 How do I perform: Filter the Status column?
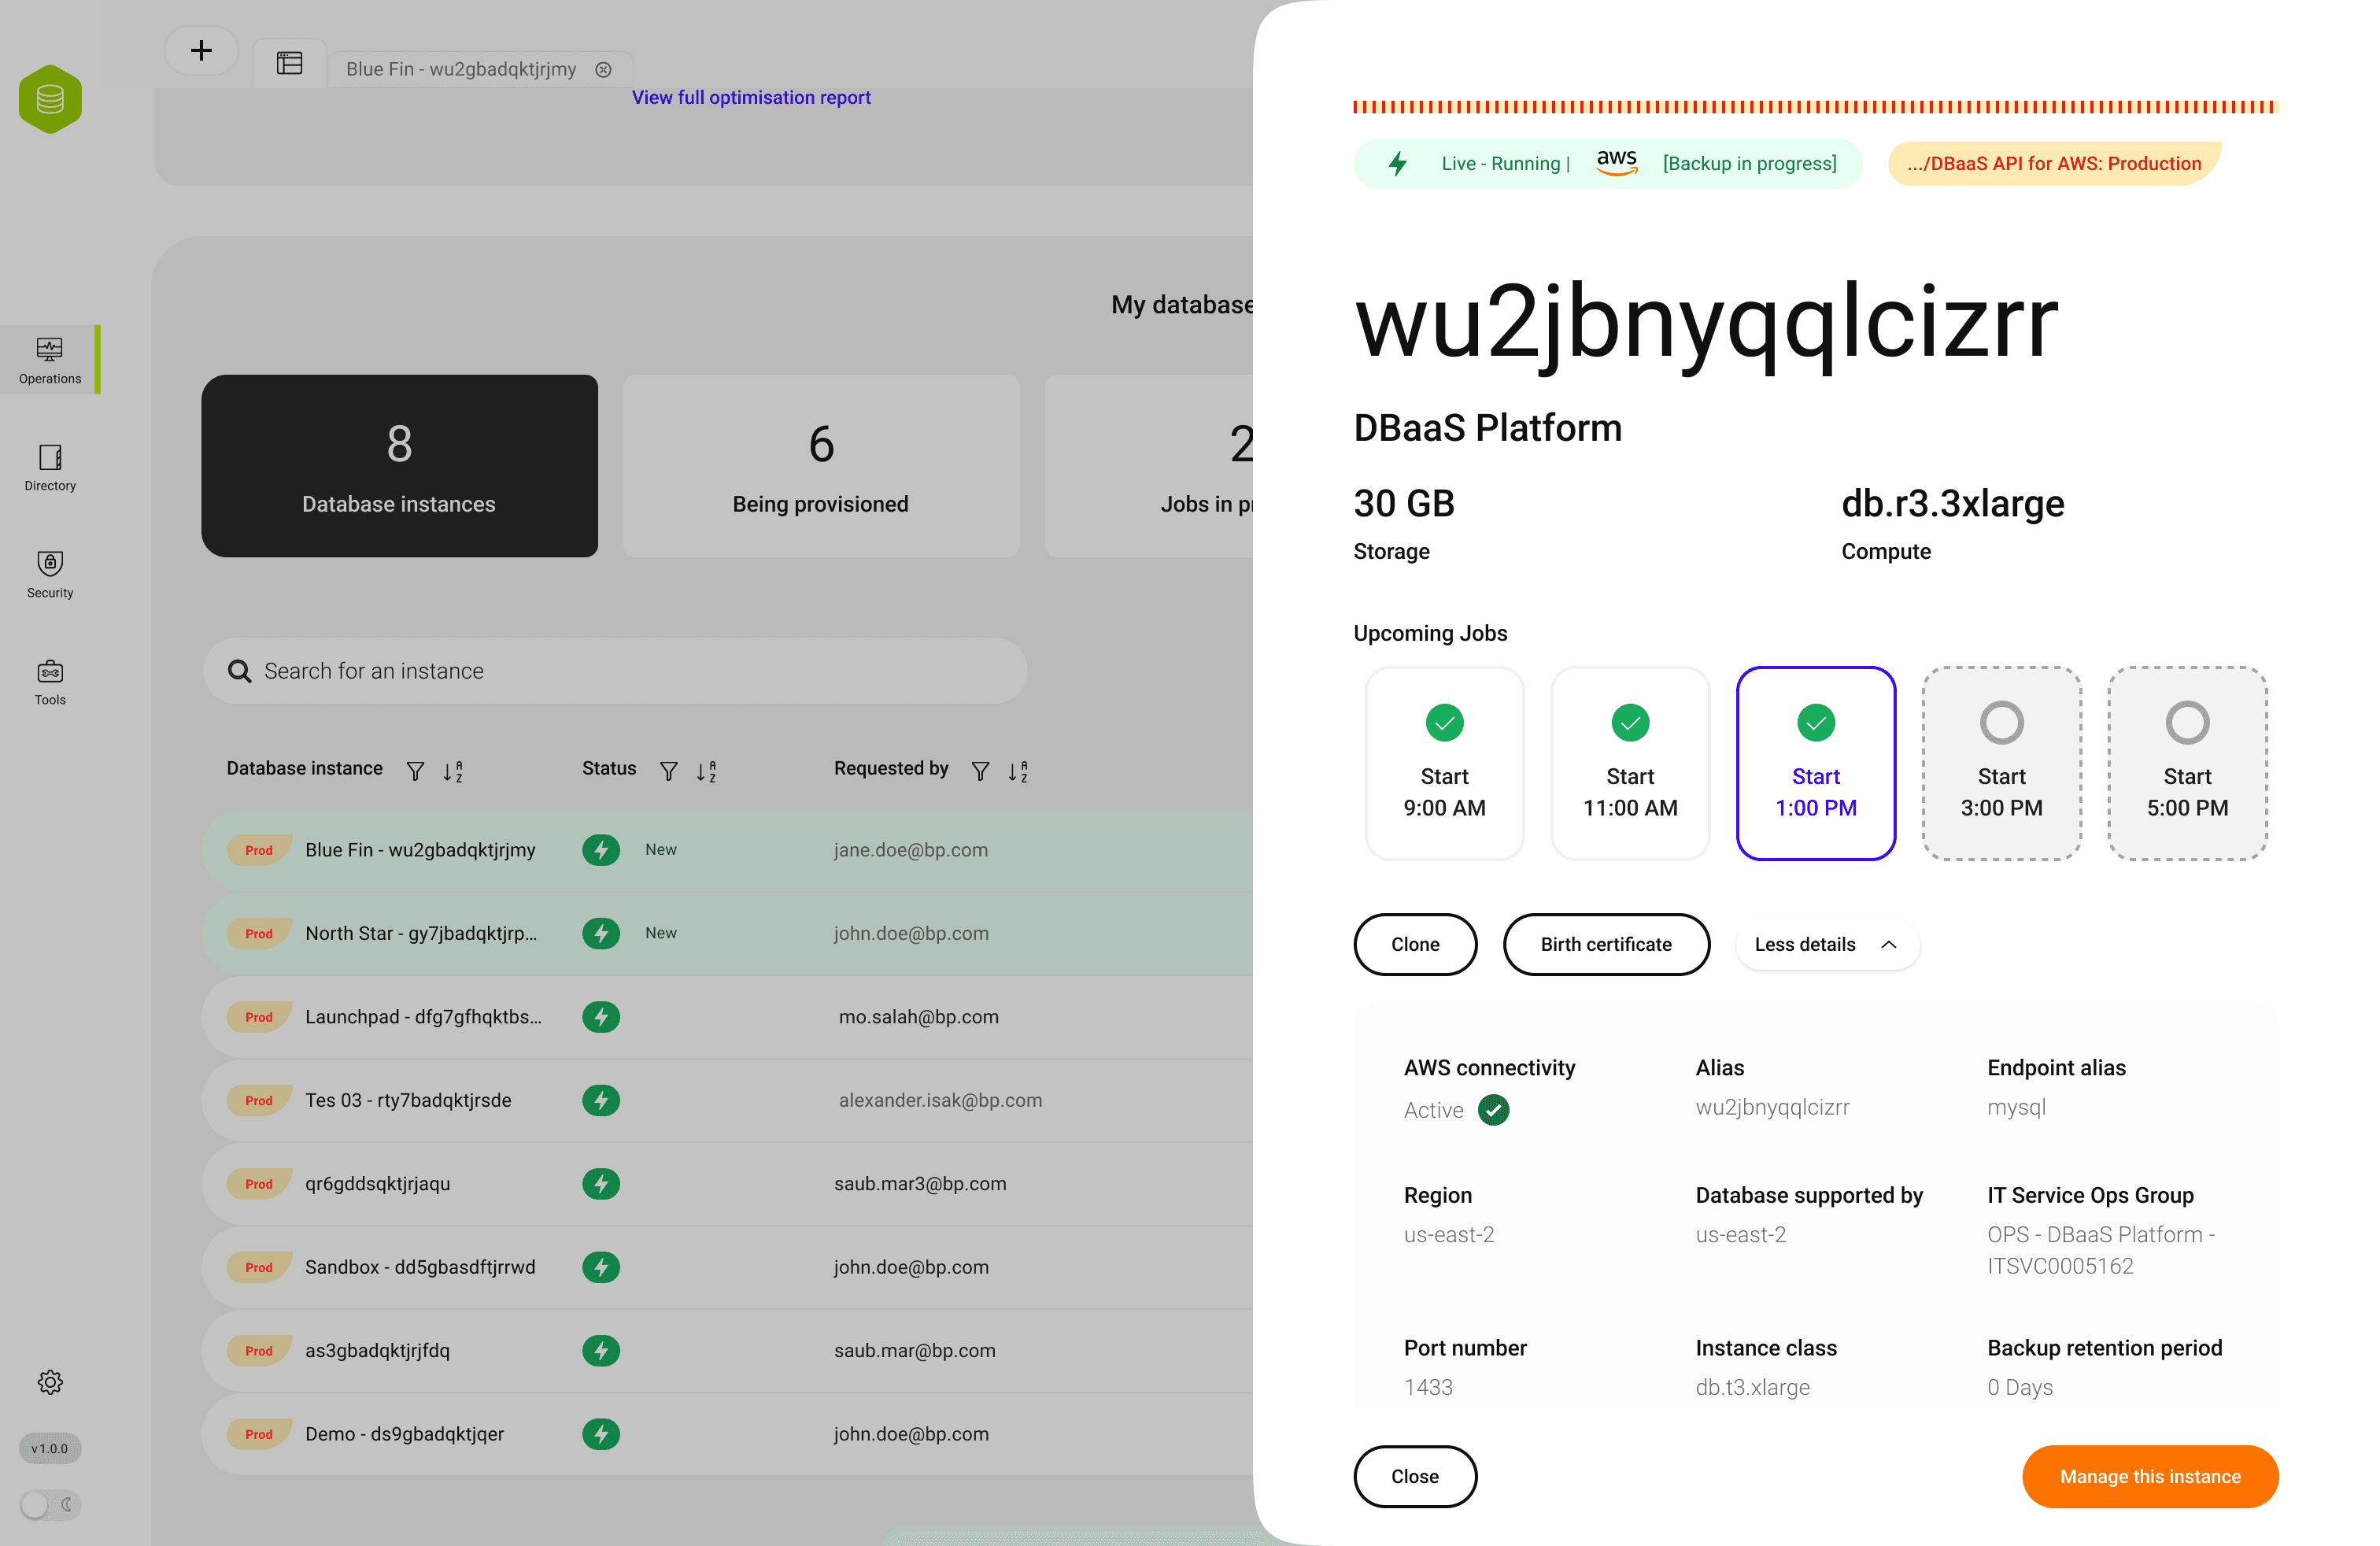[668, 770]
